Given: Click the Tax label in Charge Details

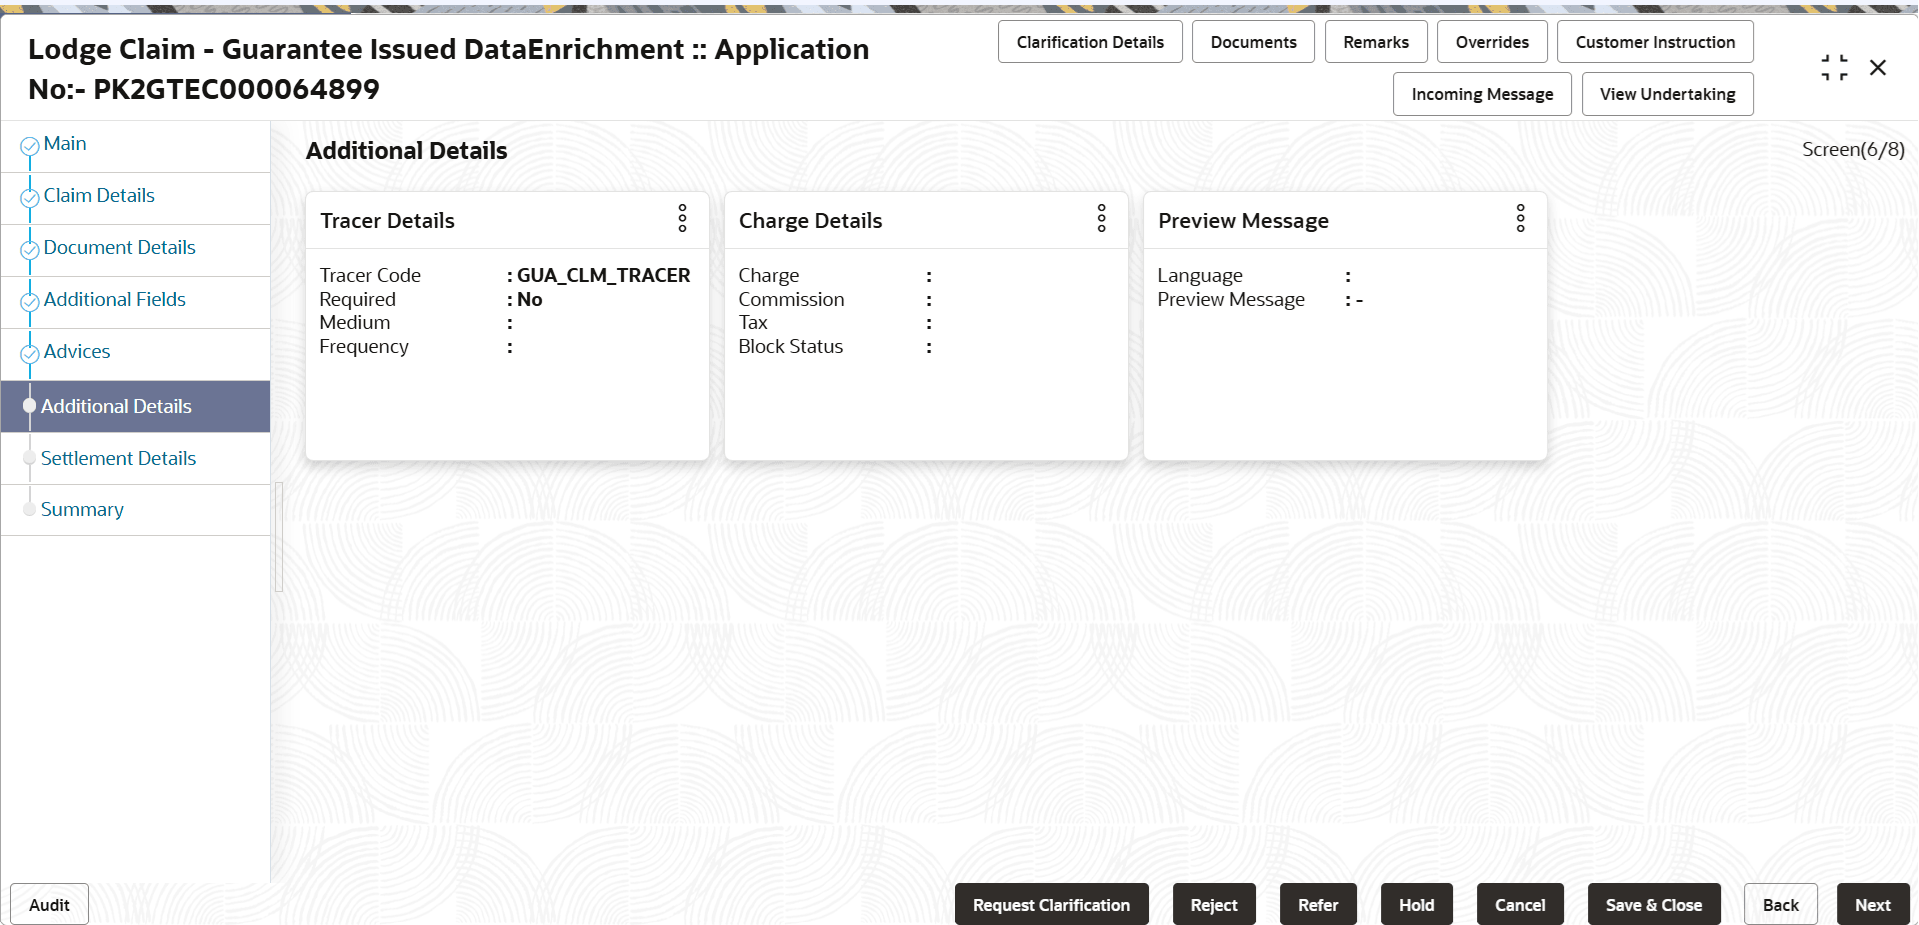Looking at the screenshot, I should click(753, 322).
